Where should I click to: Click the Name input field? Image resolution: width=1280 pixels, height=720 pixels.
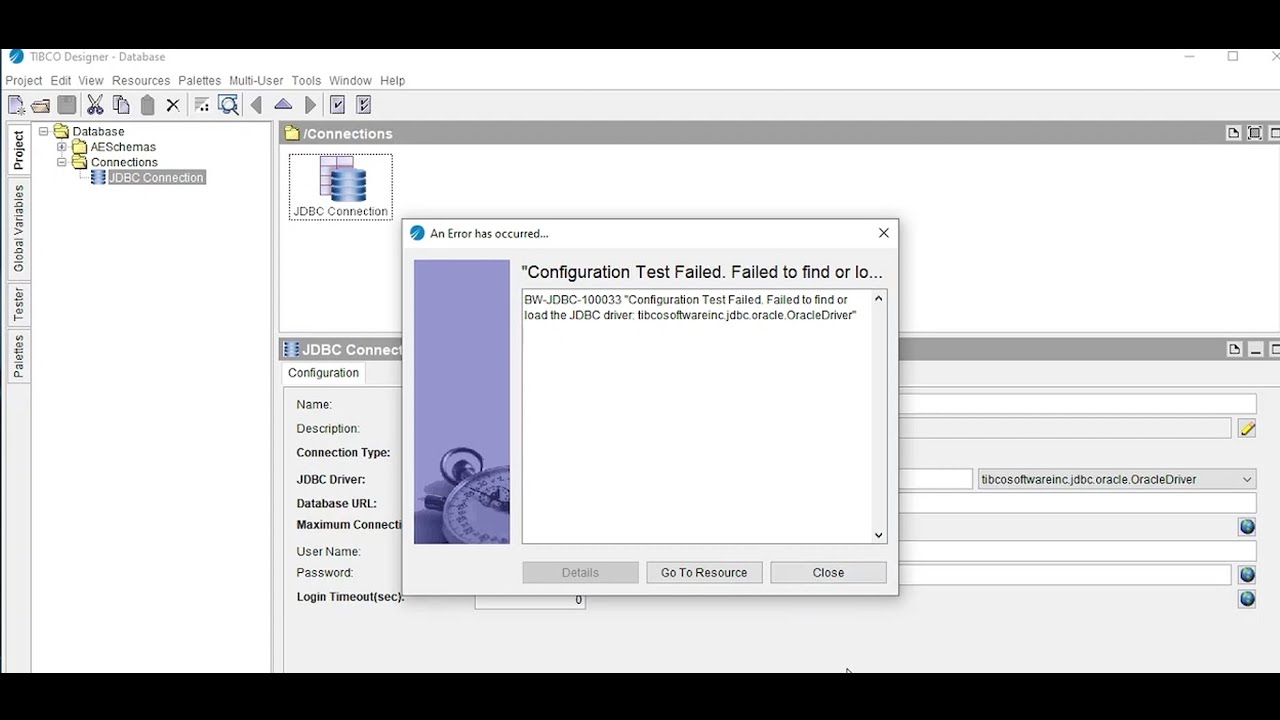pyautogui.click(x=1078, y=404)
